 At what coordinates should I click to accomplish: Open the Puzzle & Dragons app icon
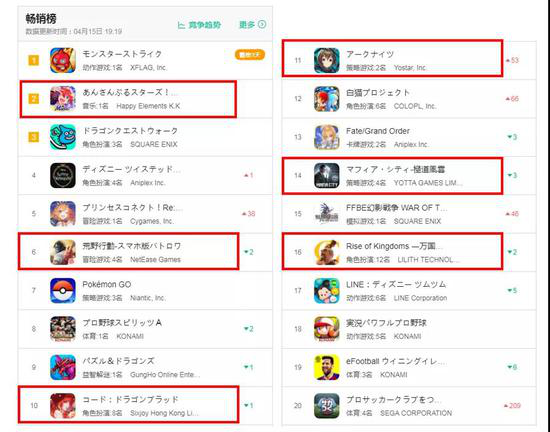click(x=63, y=367)
